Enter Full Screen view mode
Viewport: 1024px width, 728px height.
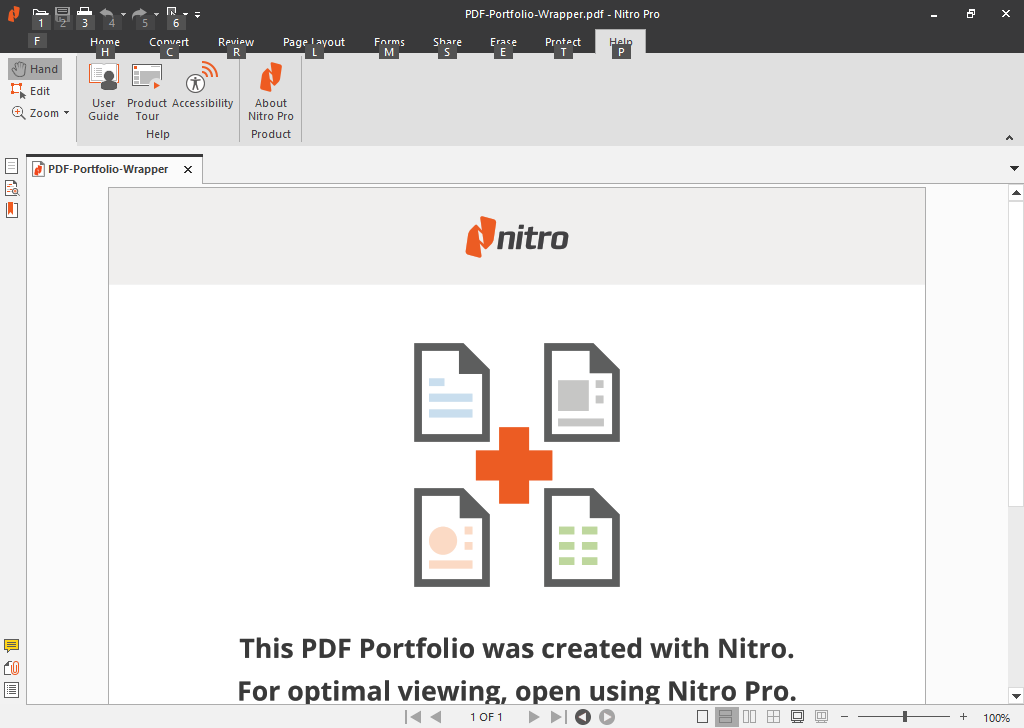tap(797, 716)
